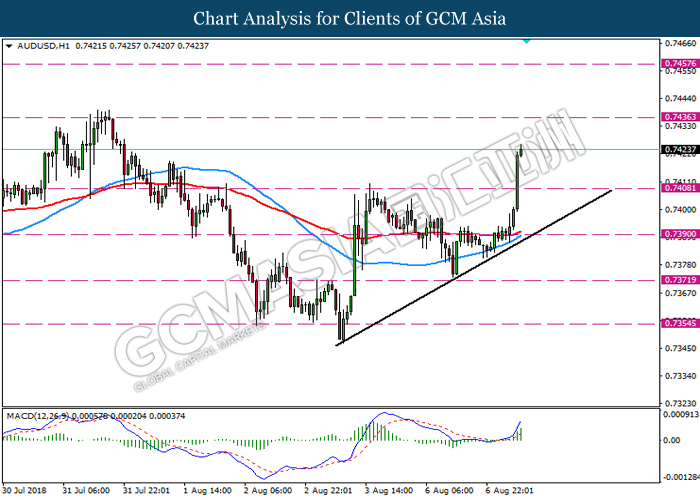Select the 0.73900 level price label
Viewport: 700px width, 500px height.
tap(680, 234)
